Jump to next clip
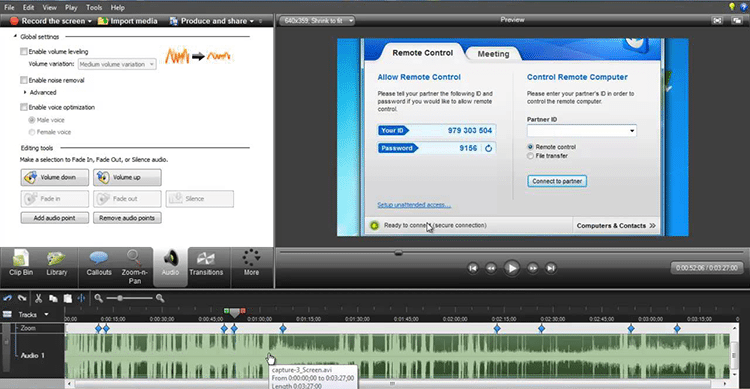 click(x=551, y=268)
